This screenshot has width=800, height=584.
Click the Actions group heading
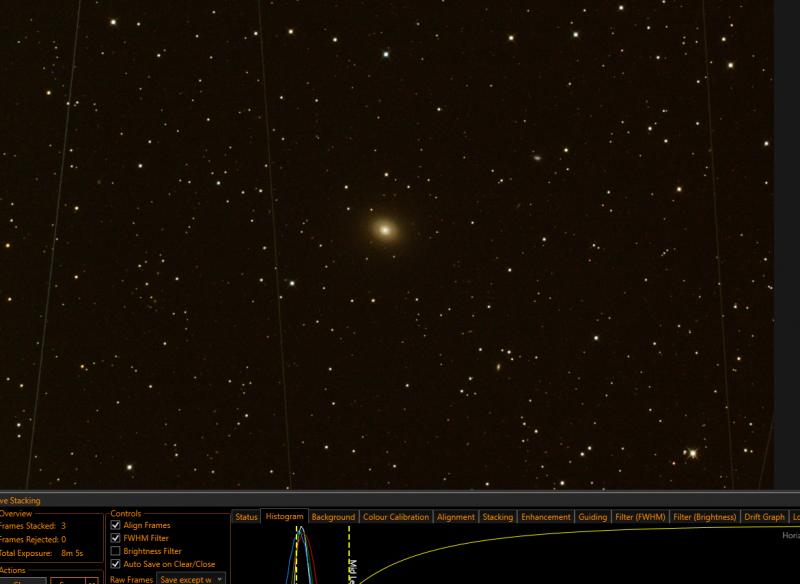pyautogui.click(x=12, y=570)
